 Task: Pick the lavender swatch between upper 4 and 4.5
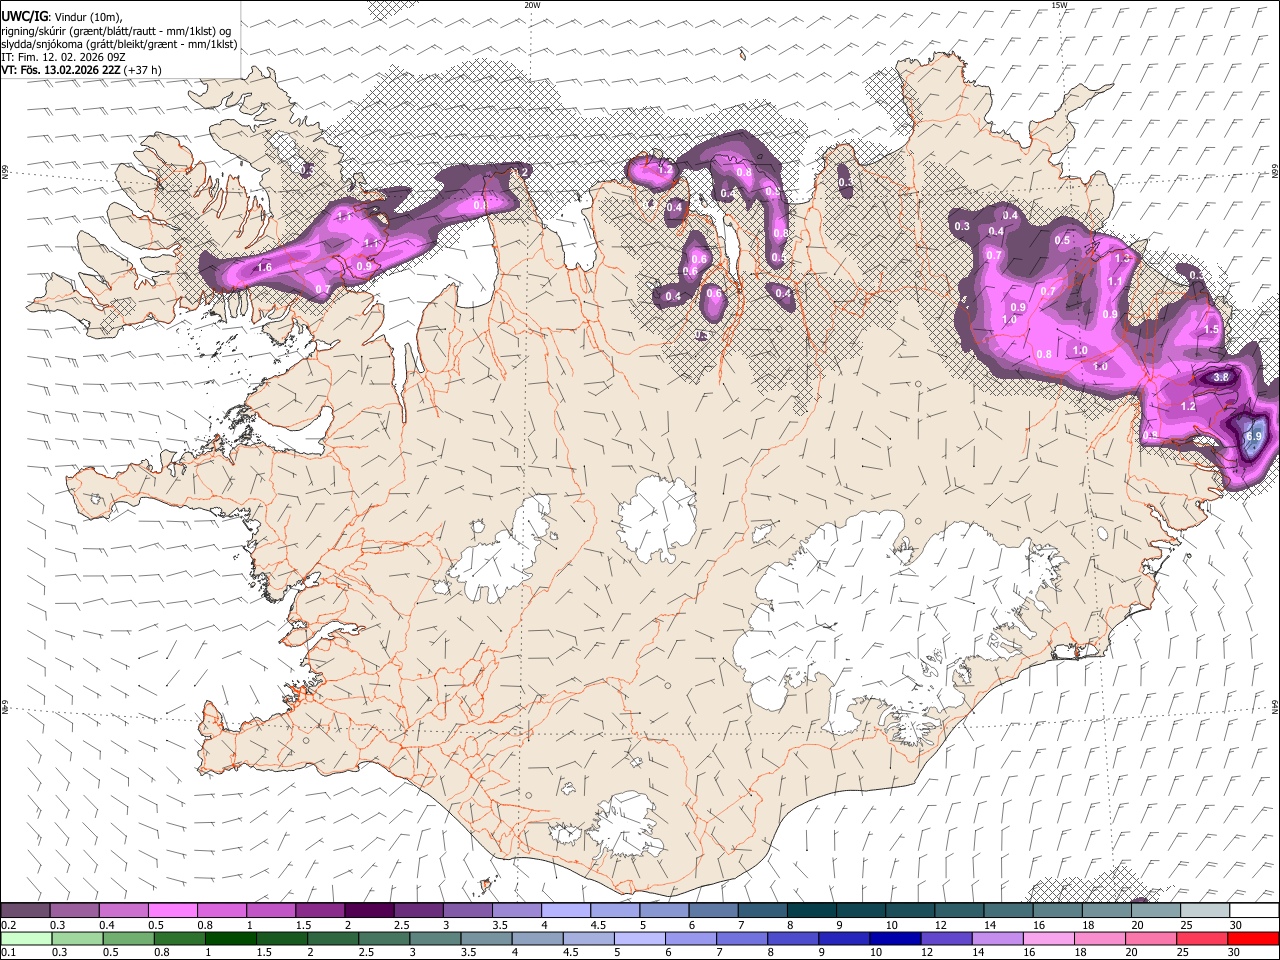tap(566, 910)
